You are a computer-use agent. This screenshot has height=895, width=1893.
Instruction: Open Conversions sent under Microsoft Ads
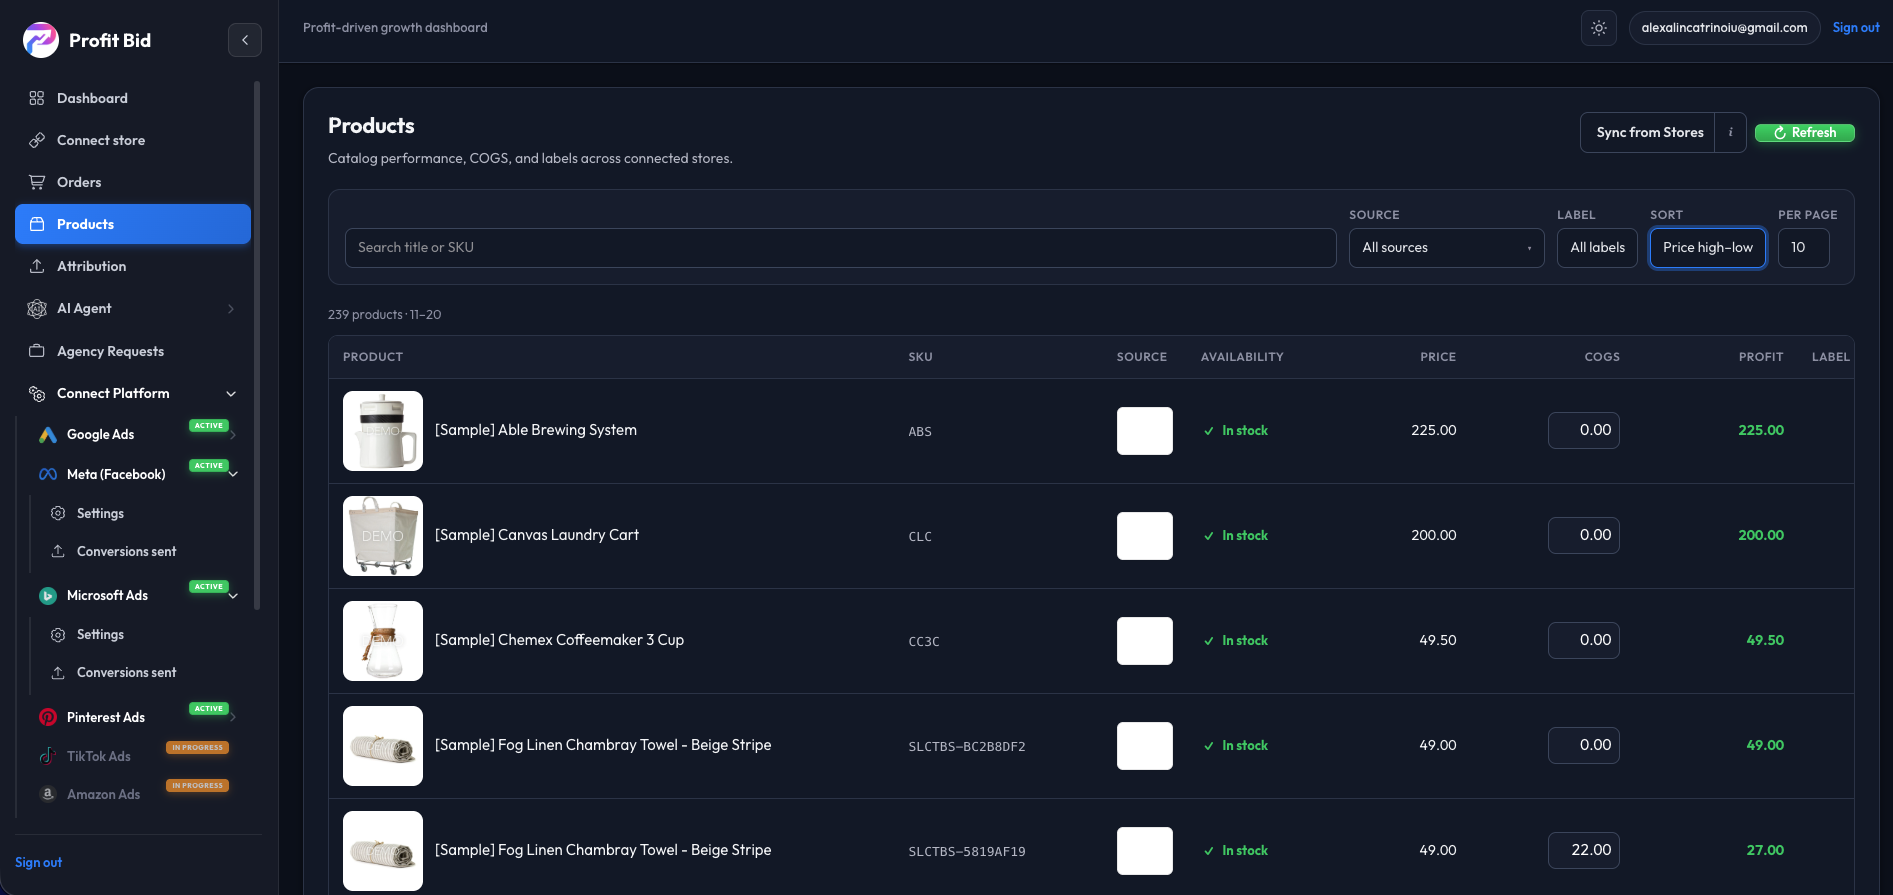(126, 672)
